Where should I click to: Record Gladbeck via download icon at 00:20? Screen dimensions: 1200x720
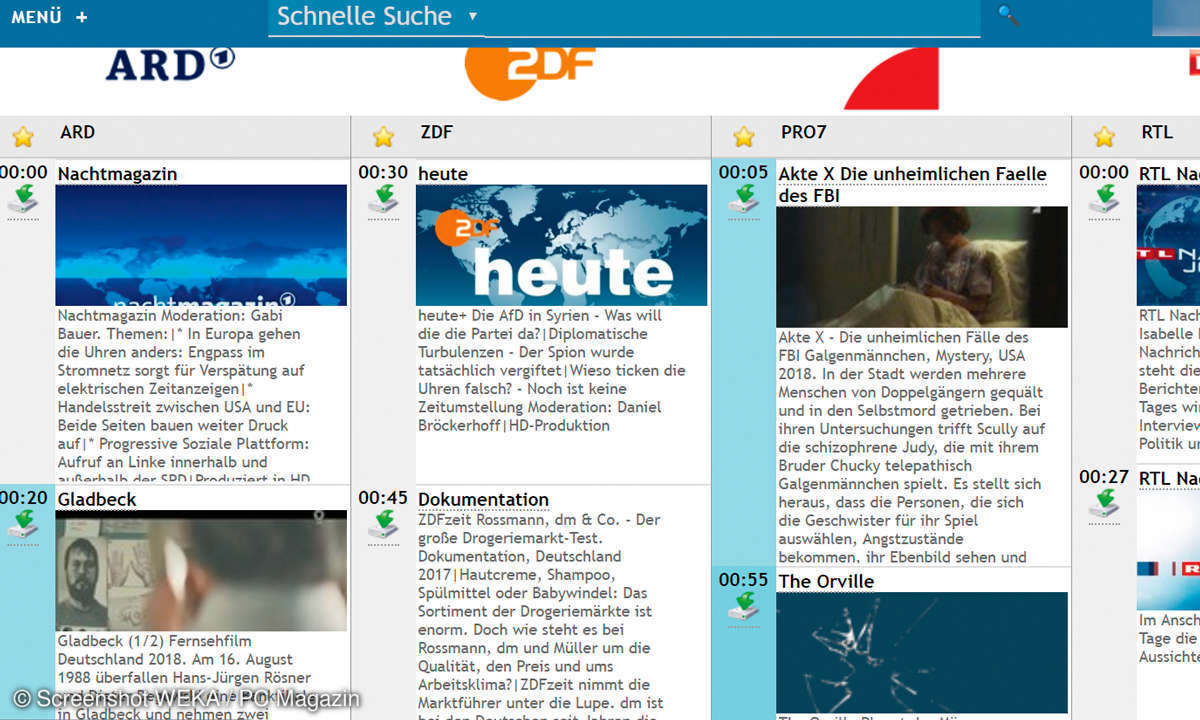pyautogui.click(x=23, y=526)
